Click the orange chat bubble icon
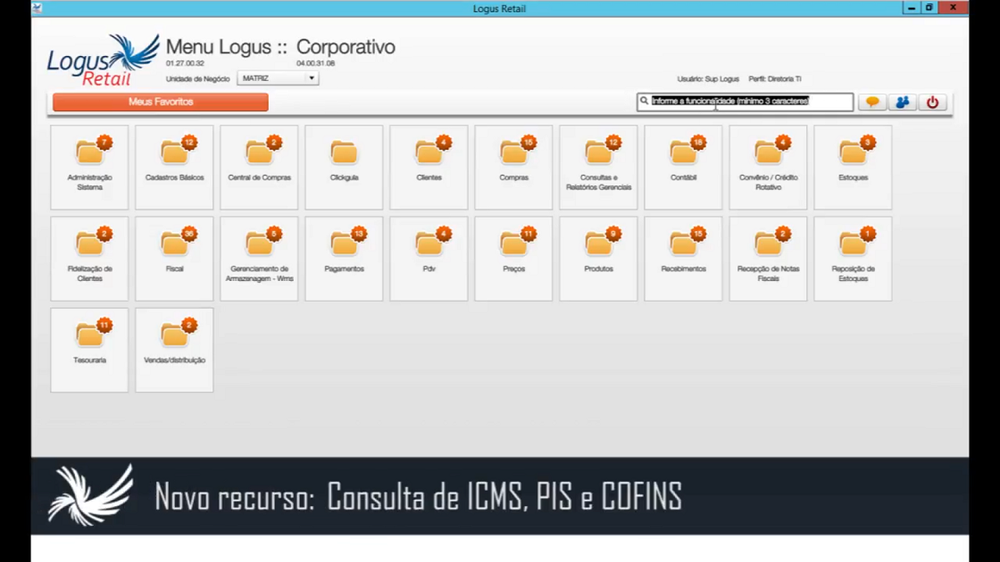1000x562 pixels. 872,102
